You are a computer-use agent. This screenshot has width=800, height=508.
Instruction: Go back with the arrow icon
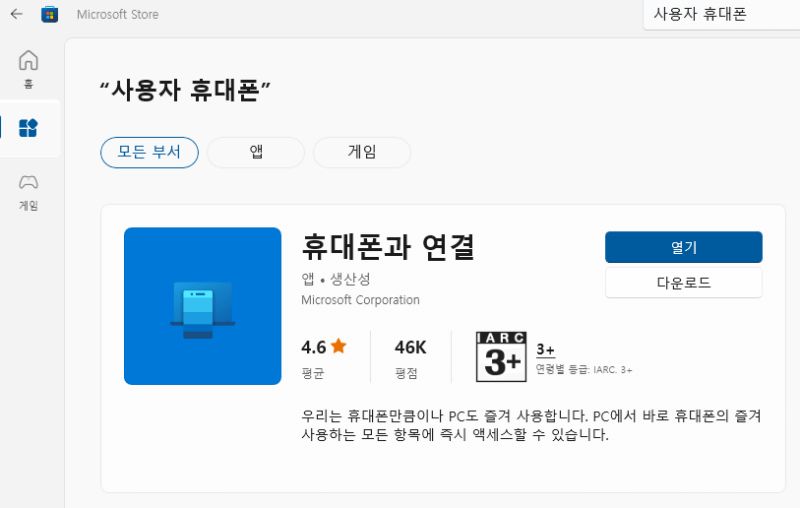pos(17,14)
